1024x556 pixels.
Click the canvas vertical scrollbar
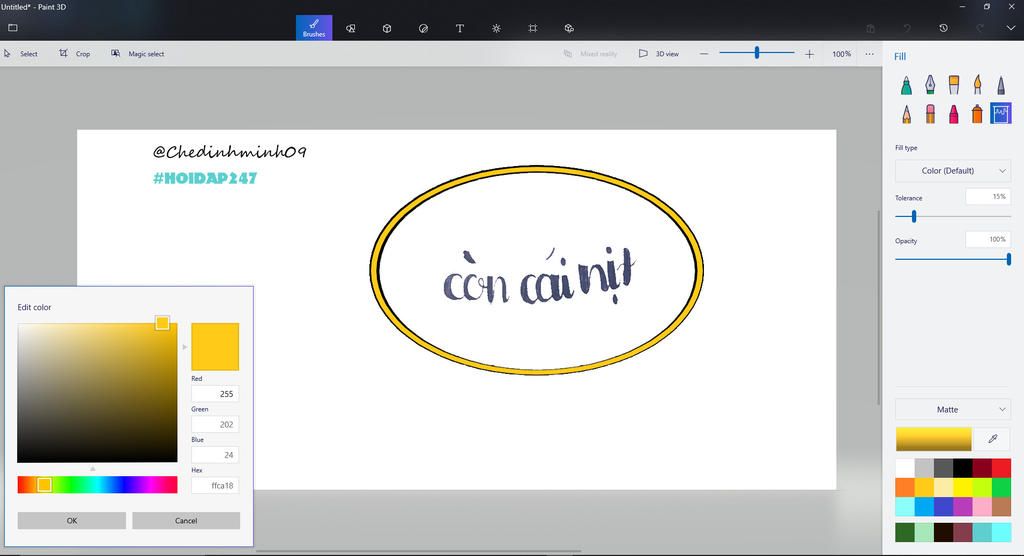click(x=878, y=307)
